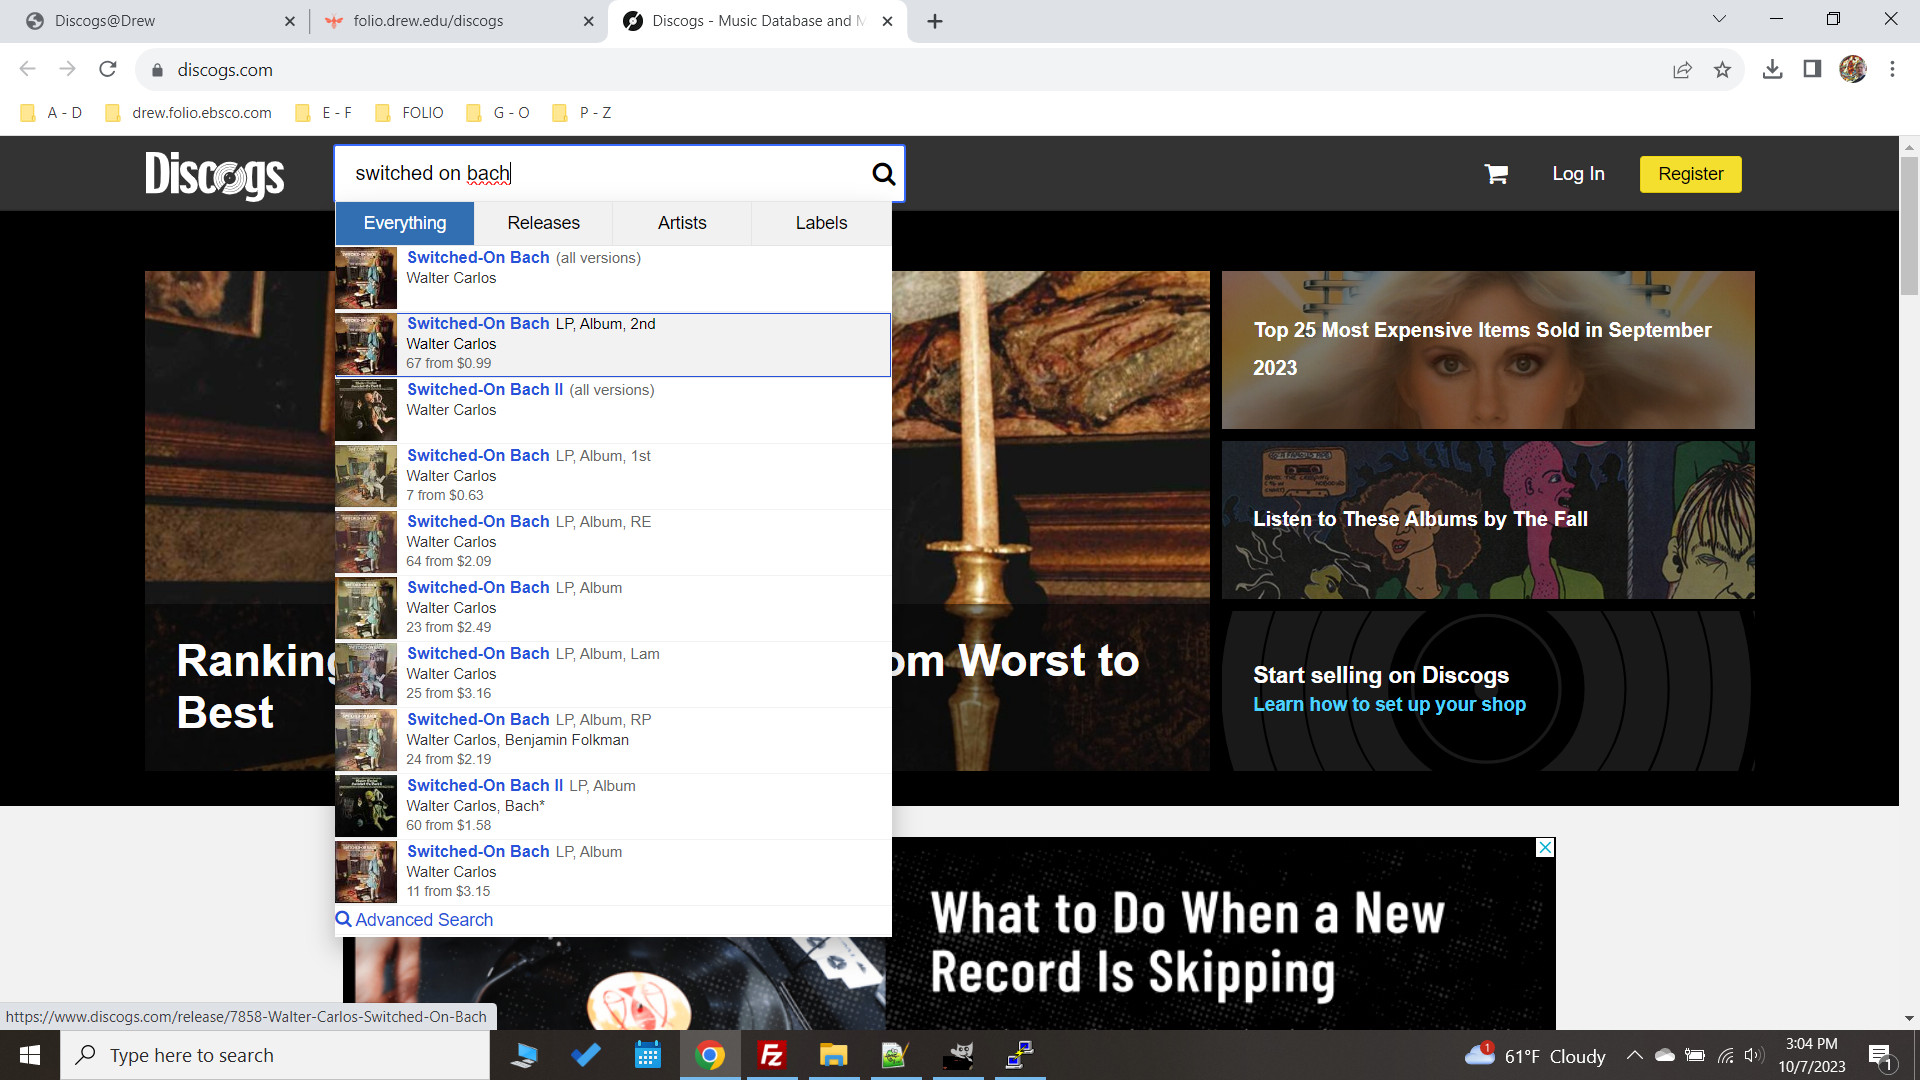Click the browser back arrow
Screen dimensions: 1920x1080
pos(27,69)
